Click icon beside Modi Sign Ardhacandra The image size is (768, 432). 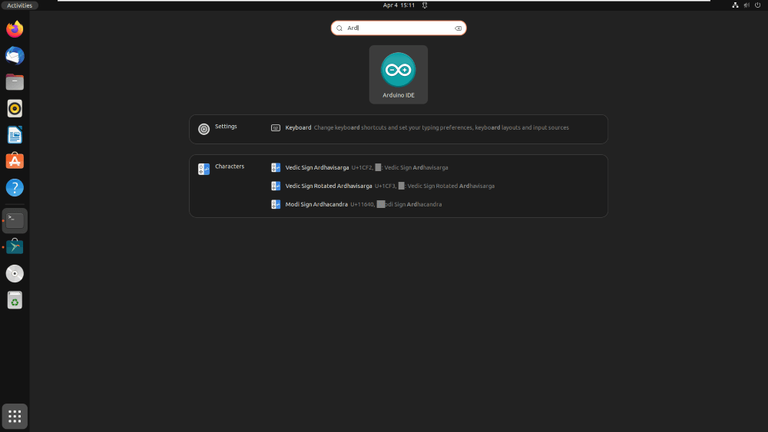point(276,204)
